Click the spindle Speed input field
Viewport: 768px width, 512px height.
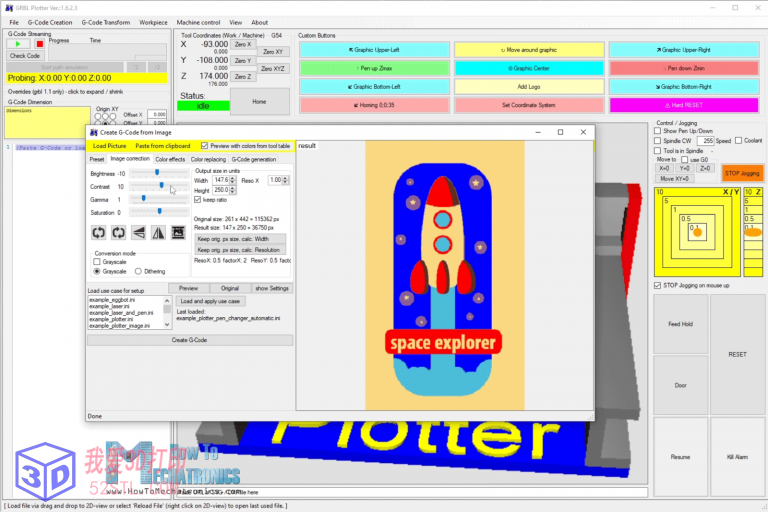(705, 141)
